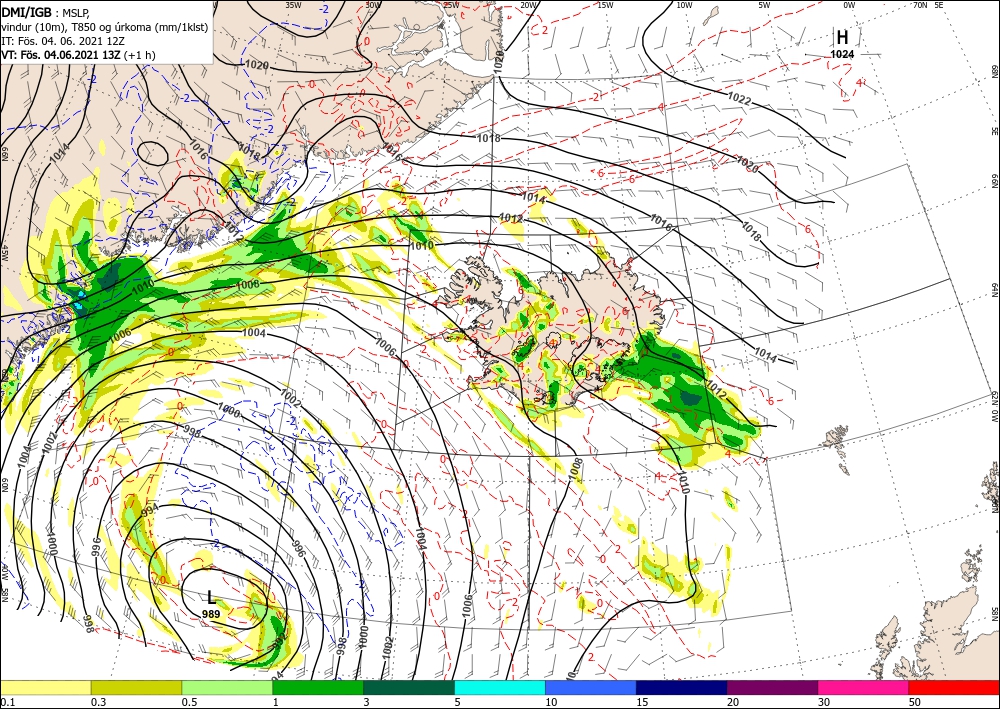1000x709 pixels.
Task: Click the pink 30–50 legend color segment
Action: tap(864, 688)
